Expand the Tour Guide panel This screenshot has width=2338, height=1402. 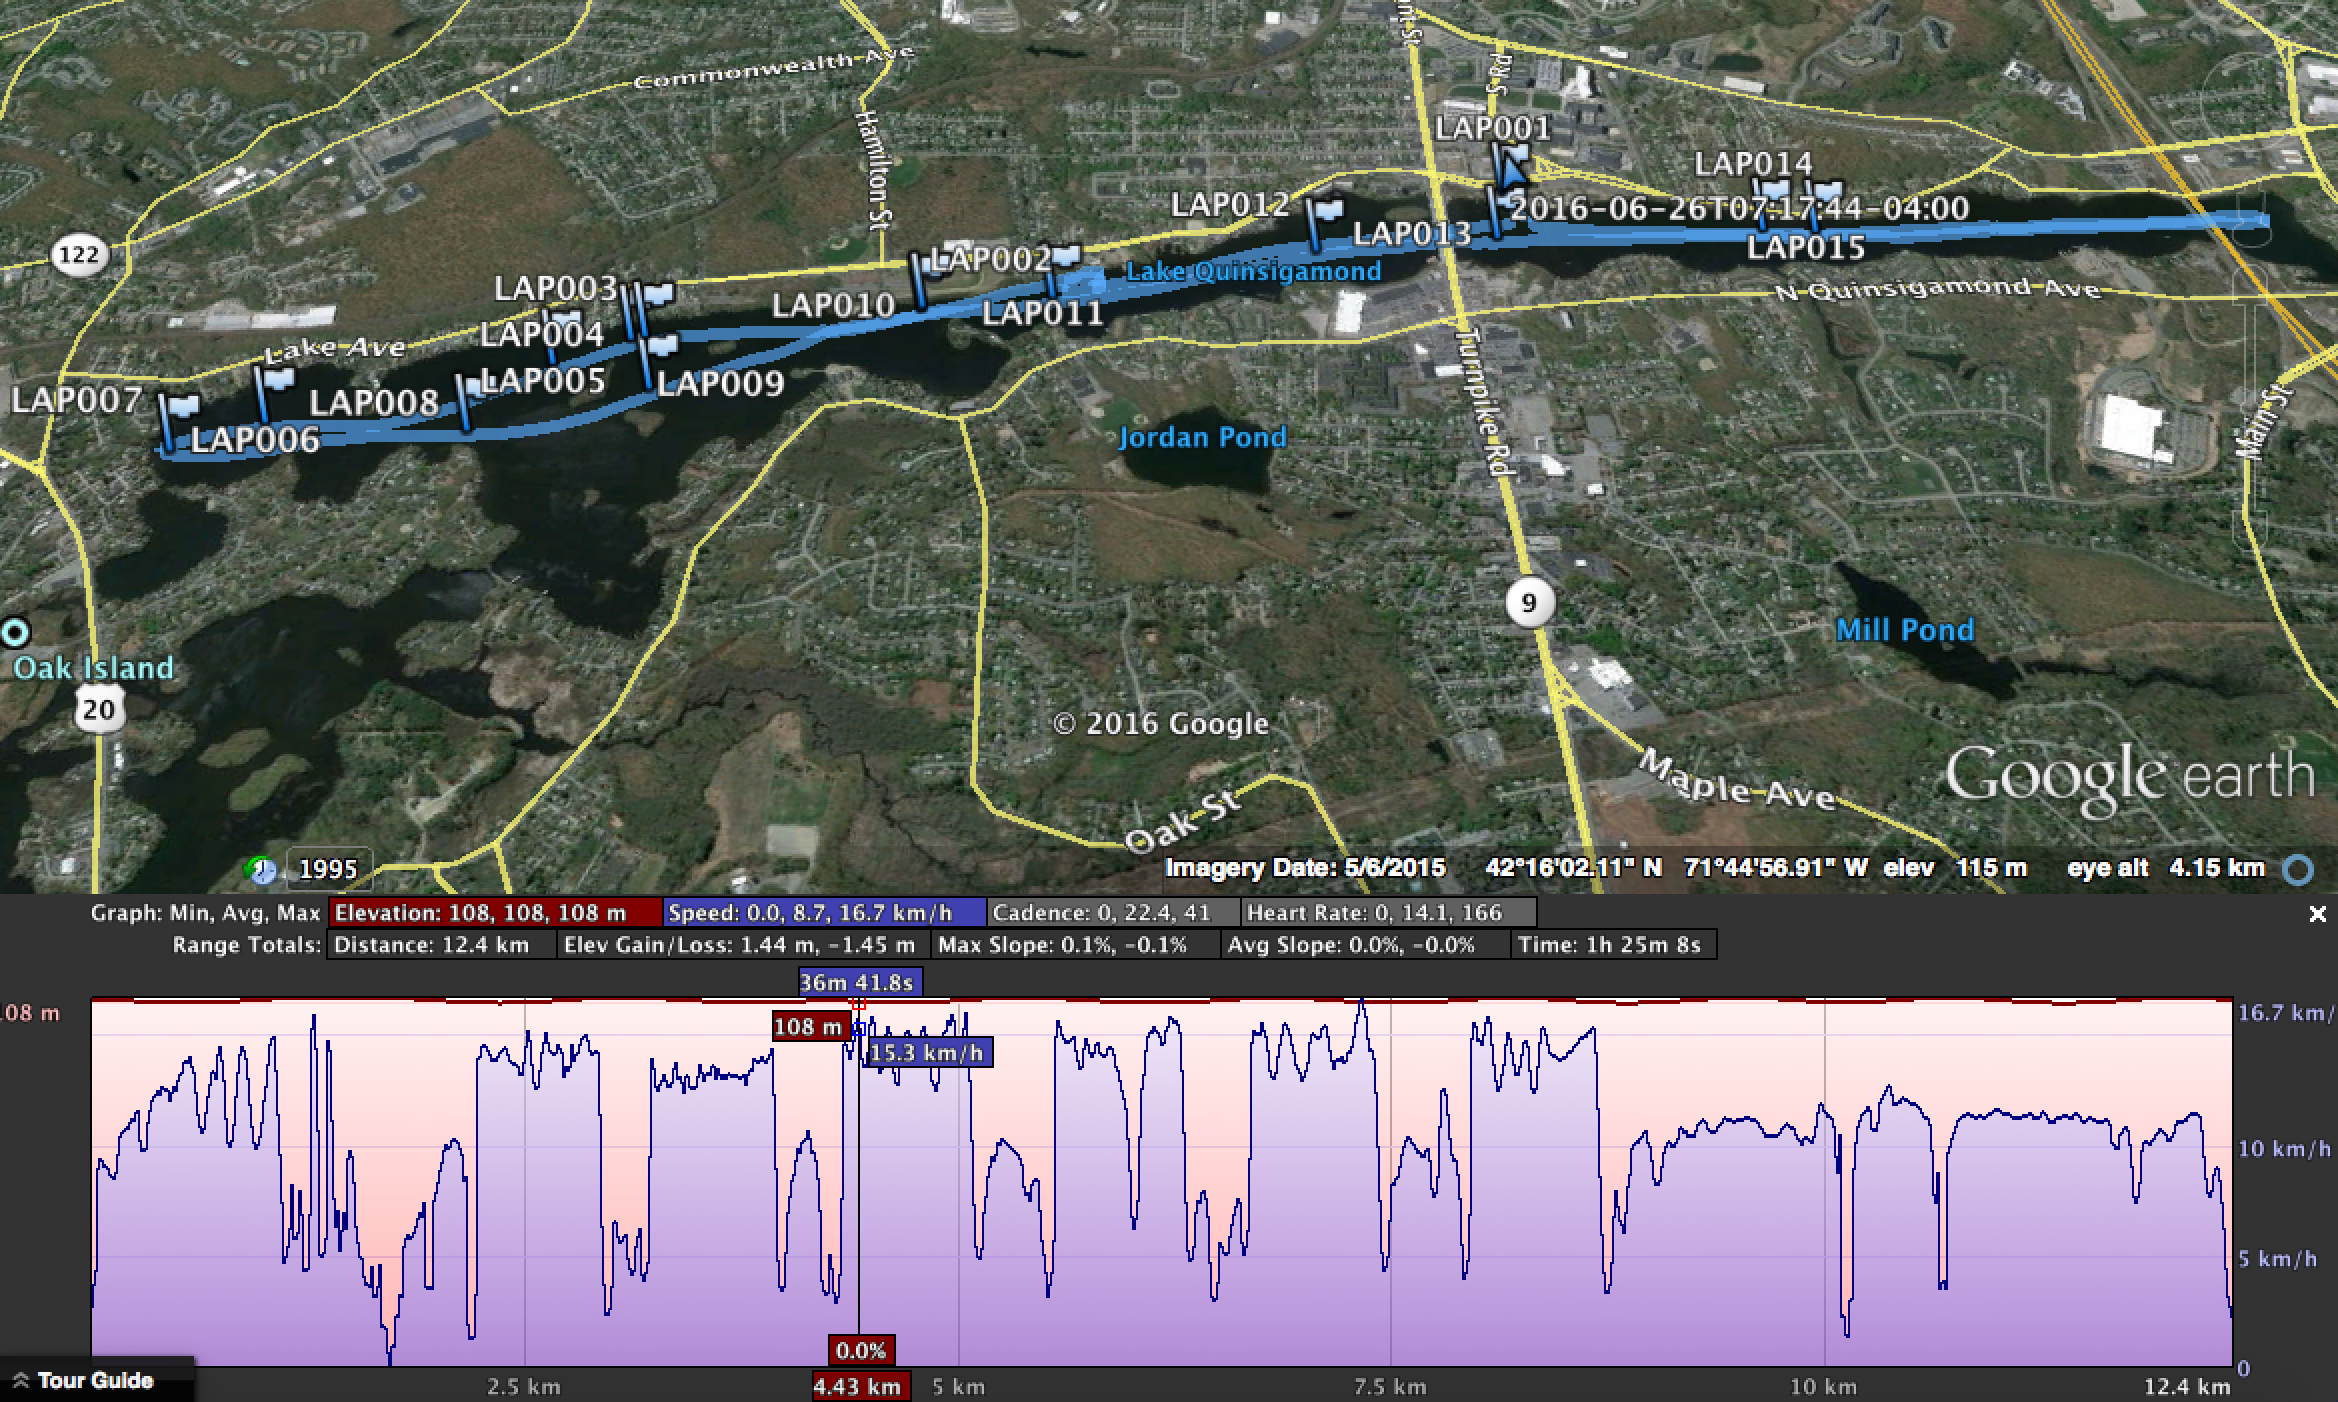coord(84,1381)
